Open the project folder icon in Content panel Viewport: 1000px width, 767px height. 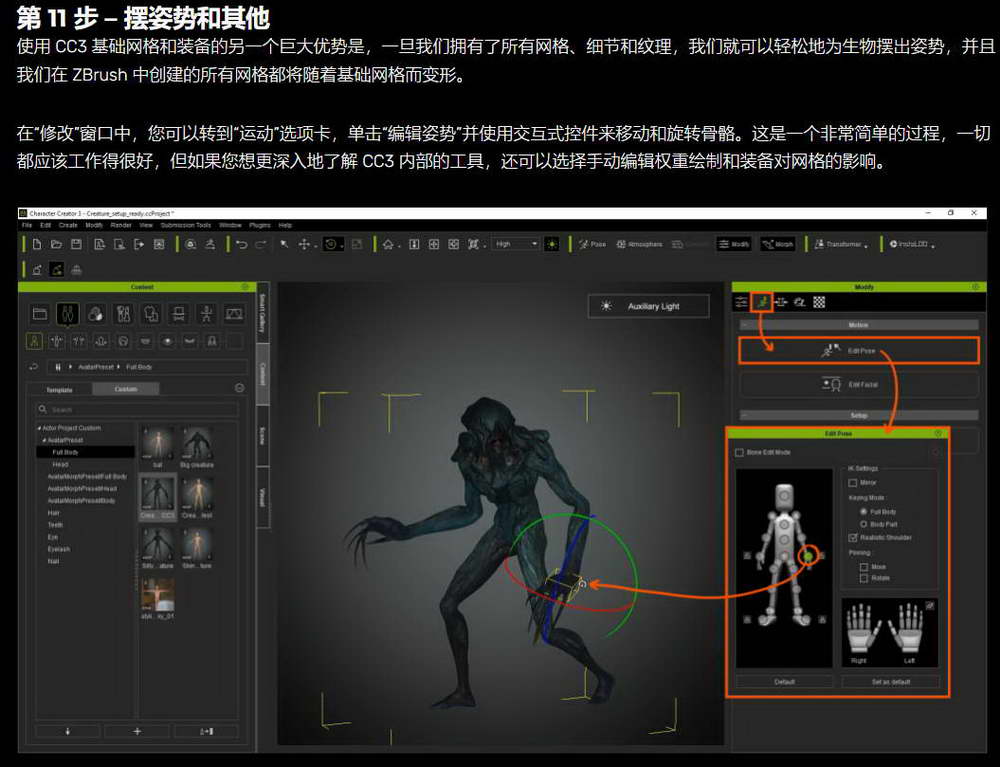click(x=40, y=314)
